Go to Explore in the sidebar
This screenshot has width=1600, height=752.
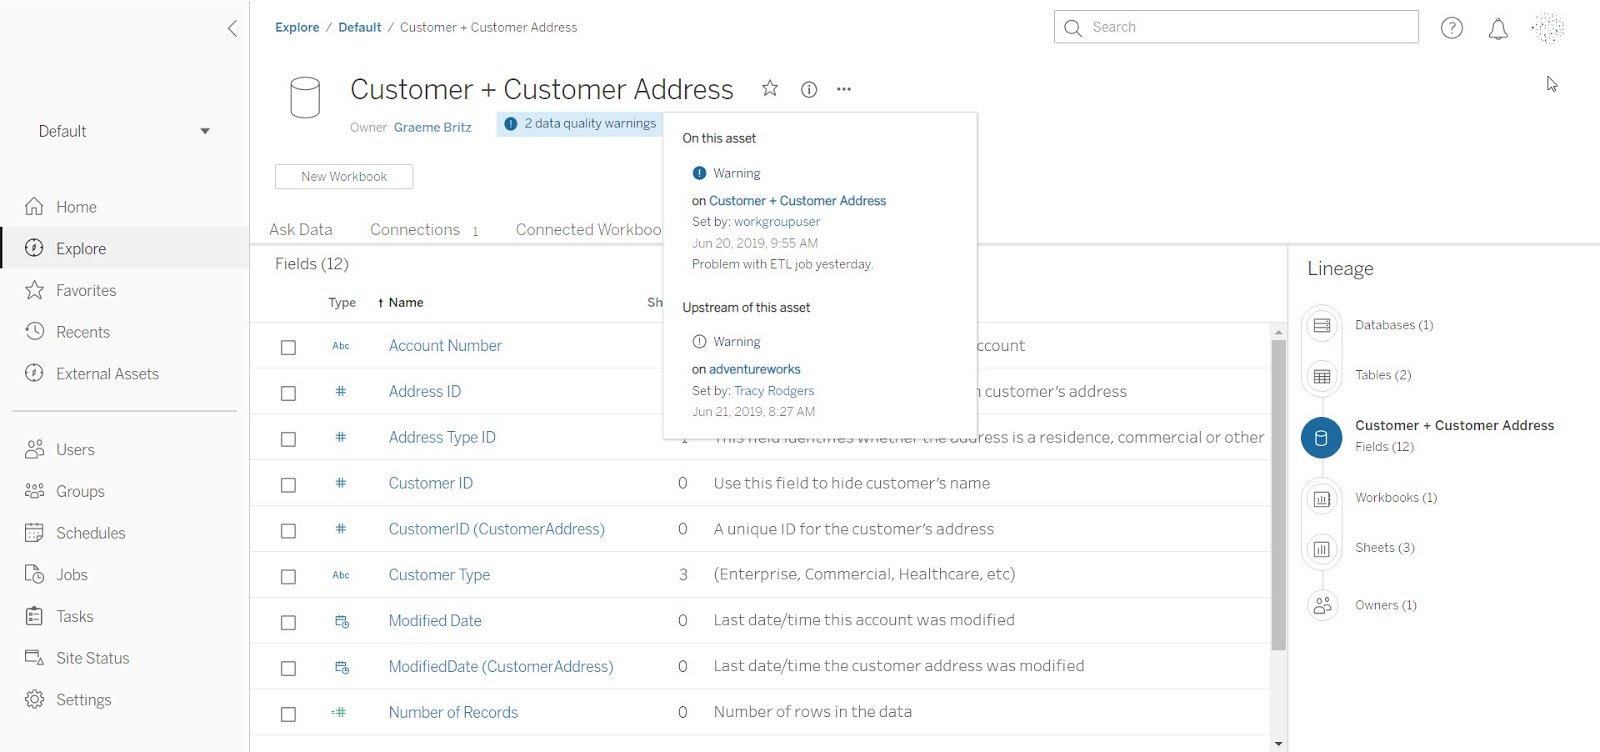[x=81, y=249]
